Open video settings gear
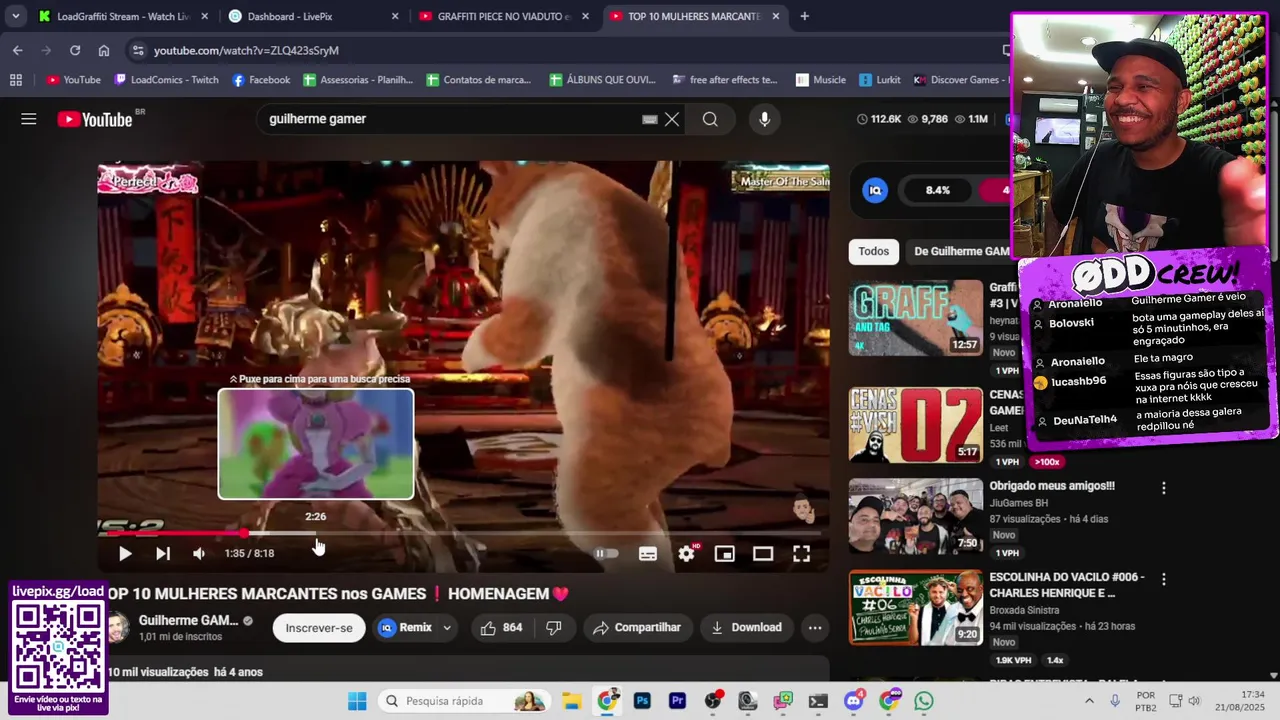The image size is (1280, 720). click(x=687, y=553)
